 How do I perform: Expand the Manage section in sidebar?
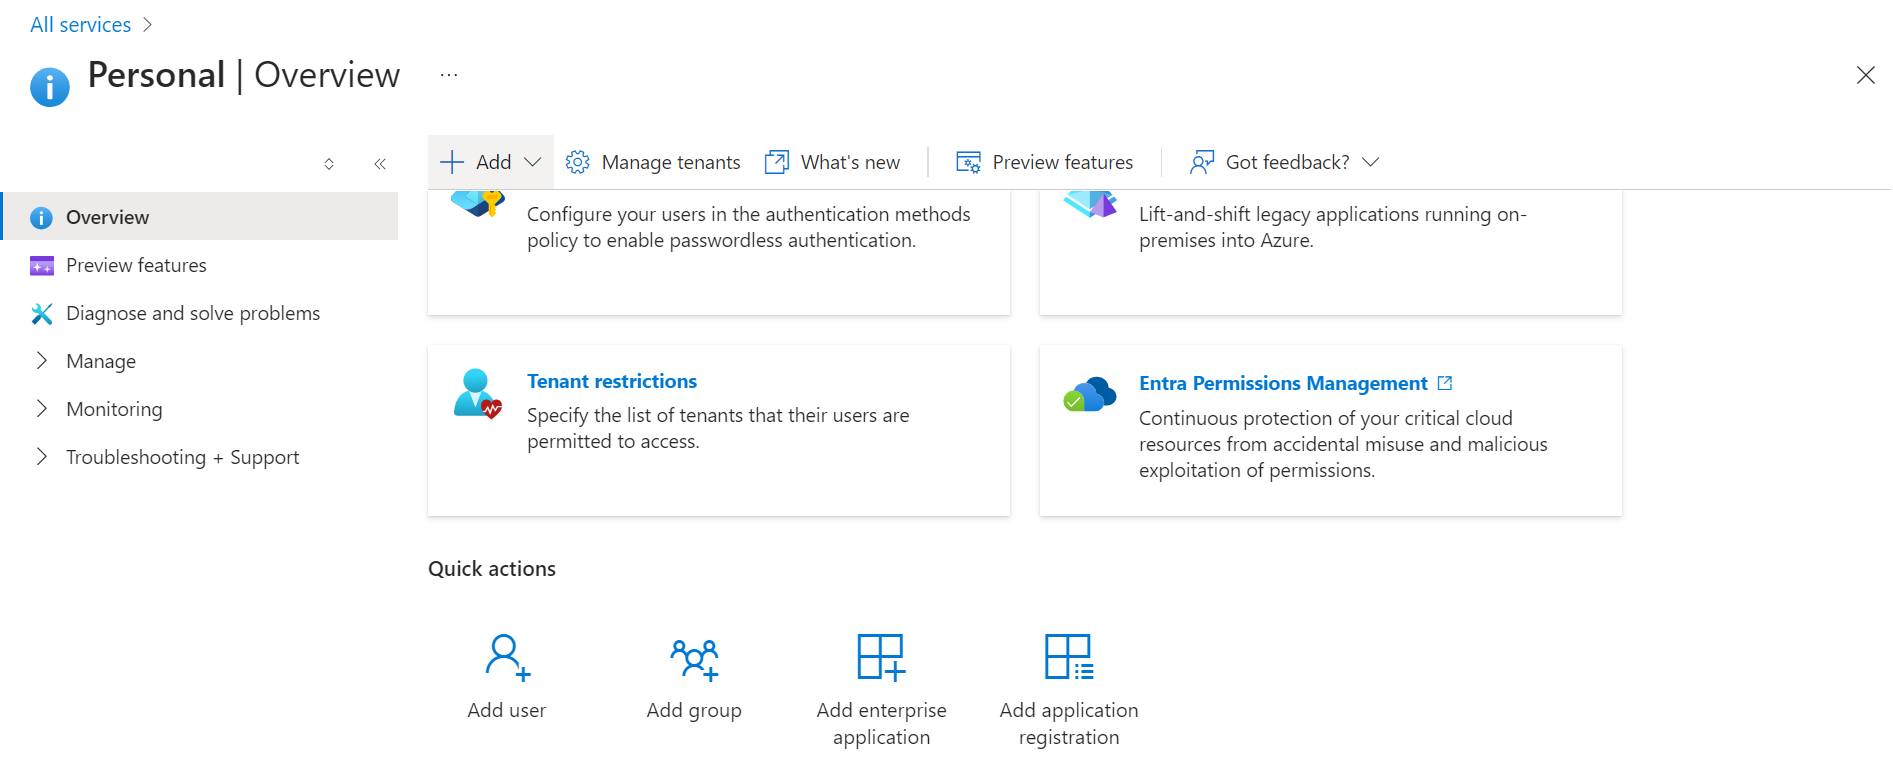pyautogui.click(x=42, y=360)
